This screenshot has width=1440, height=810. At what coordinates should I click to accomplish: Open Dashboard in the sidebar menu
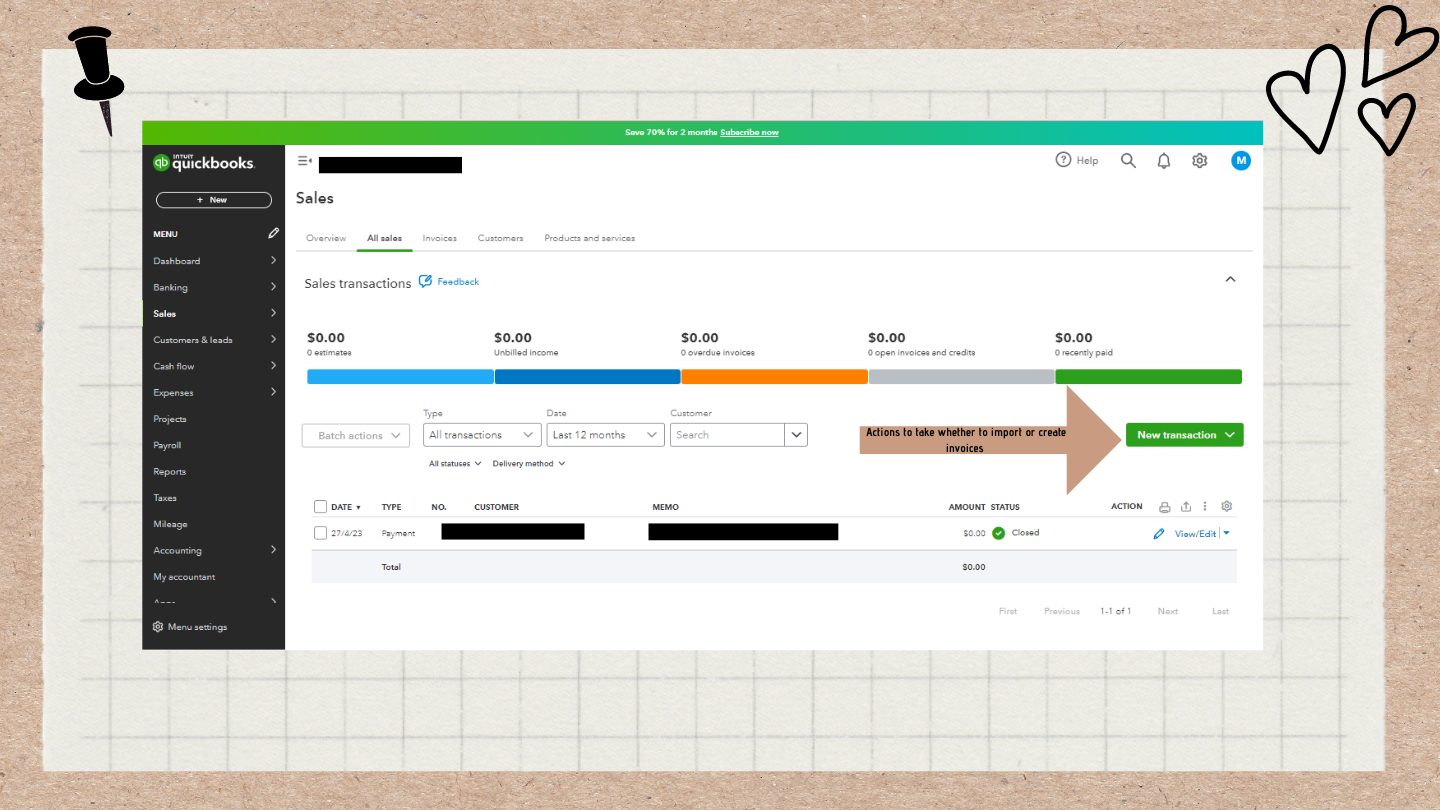pos(177,261)
